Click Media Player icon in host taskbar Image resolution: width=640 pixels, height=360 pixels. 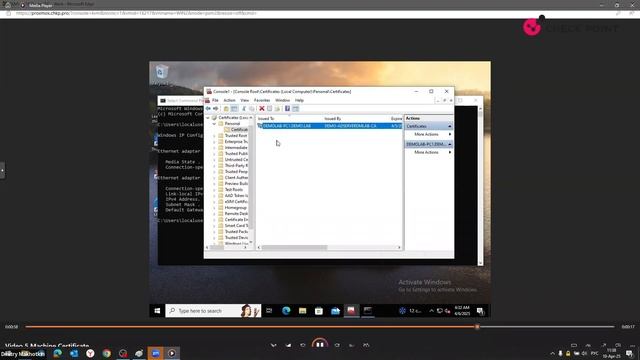point(172,353)
